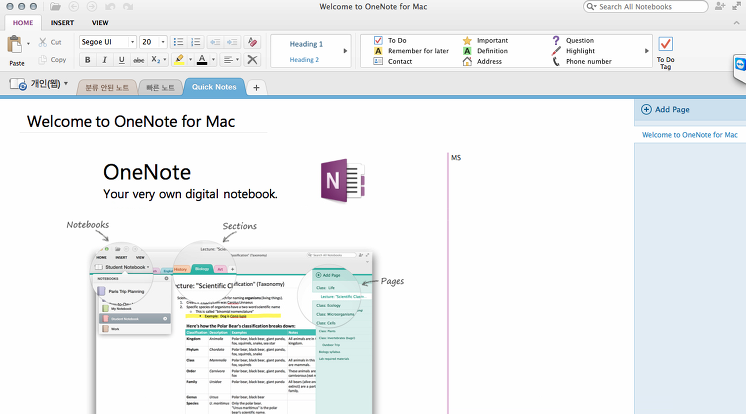Increase the indent level
The height and width of the screenshot is (414, 746).
click(x=232, y=42)
